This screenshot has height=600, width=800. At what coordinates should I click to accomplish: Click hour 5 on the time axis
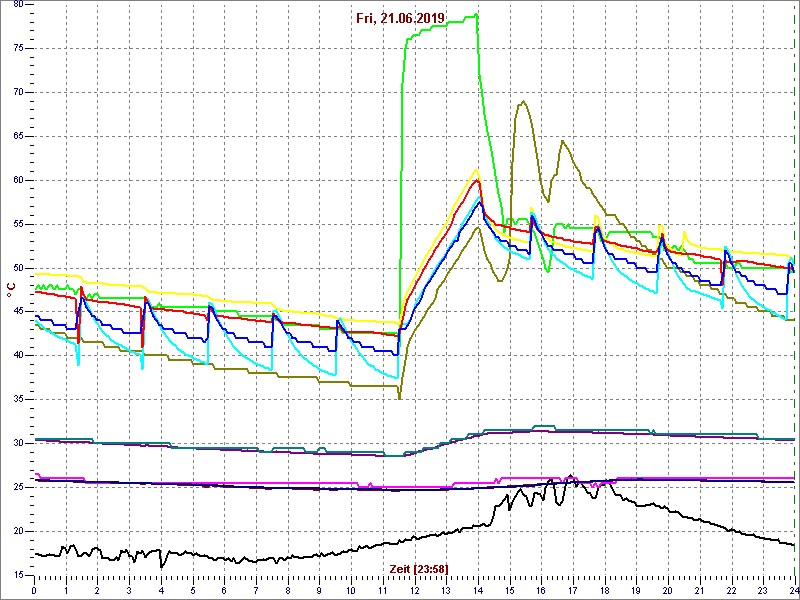[x=193, y=589]
